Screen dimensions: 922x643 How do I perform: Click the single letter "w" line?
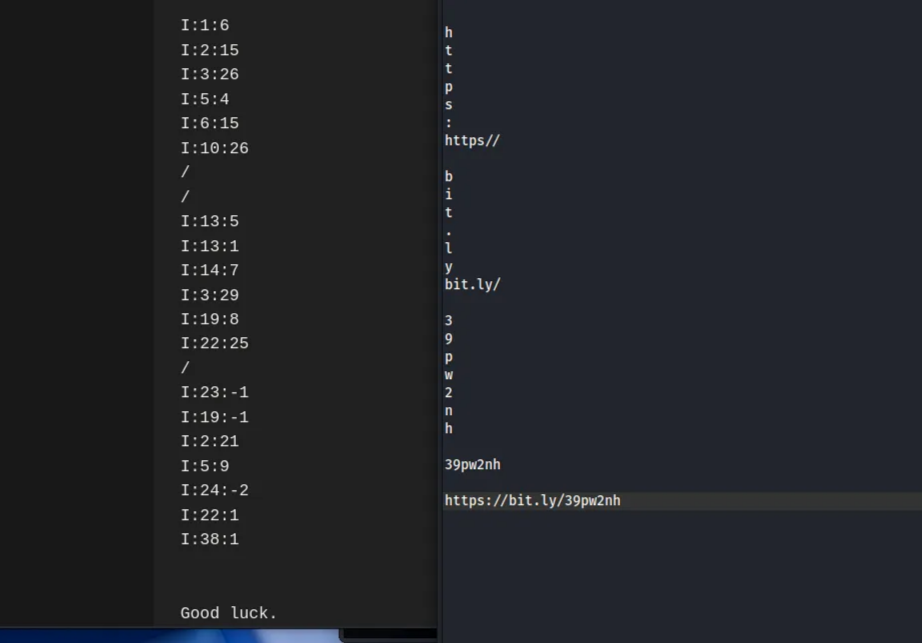(449, 375)
